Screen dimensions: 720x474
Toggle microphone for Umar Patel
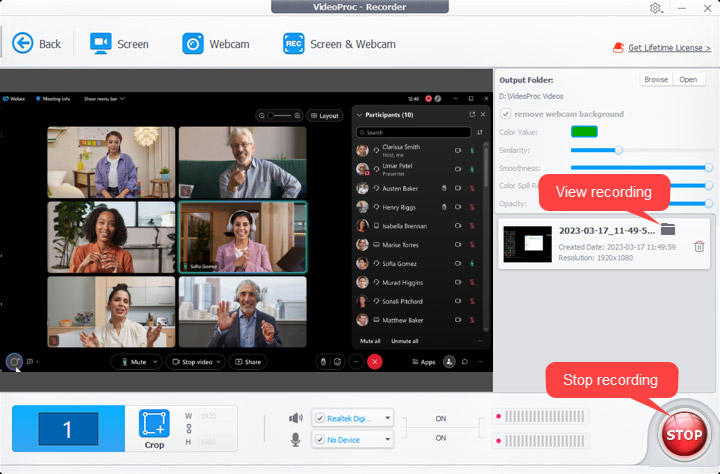(472, 169)
